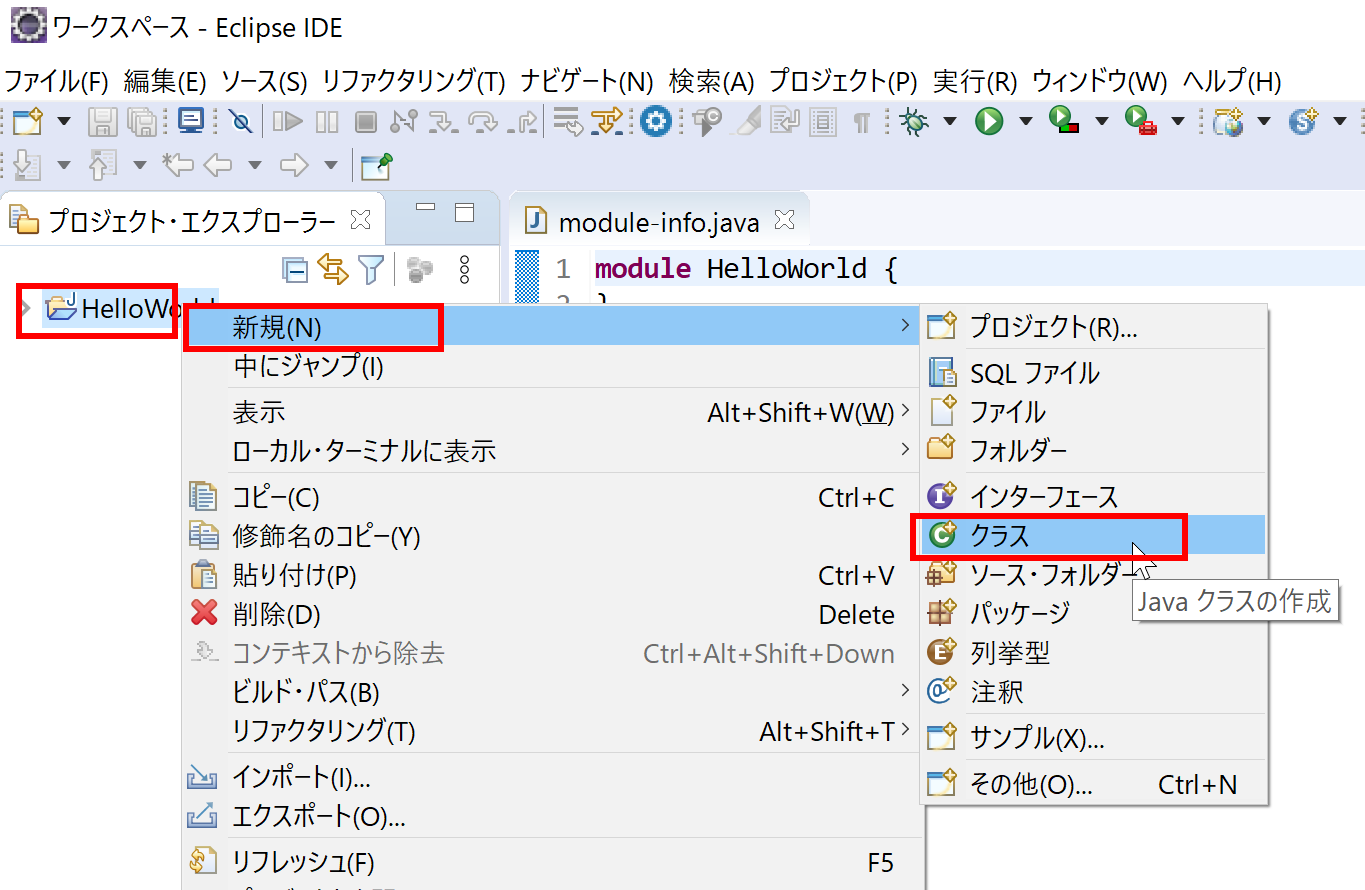
Task: Click the Run External Tools toolbox icon
Action: (1141, 122)
